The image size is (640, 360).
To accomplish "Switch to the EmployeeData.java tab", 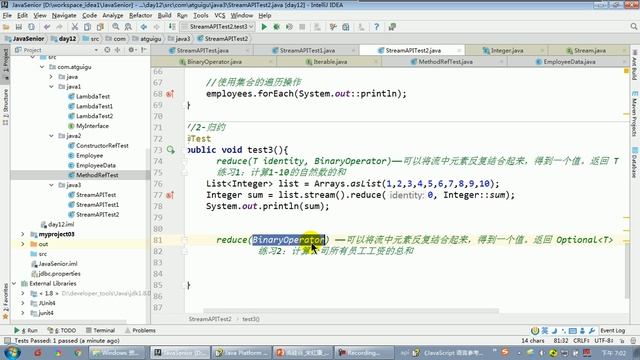I will 568,62.
